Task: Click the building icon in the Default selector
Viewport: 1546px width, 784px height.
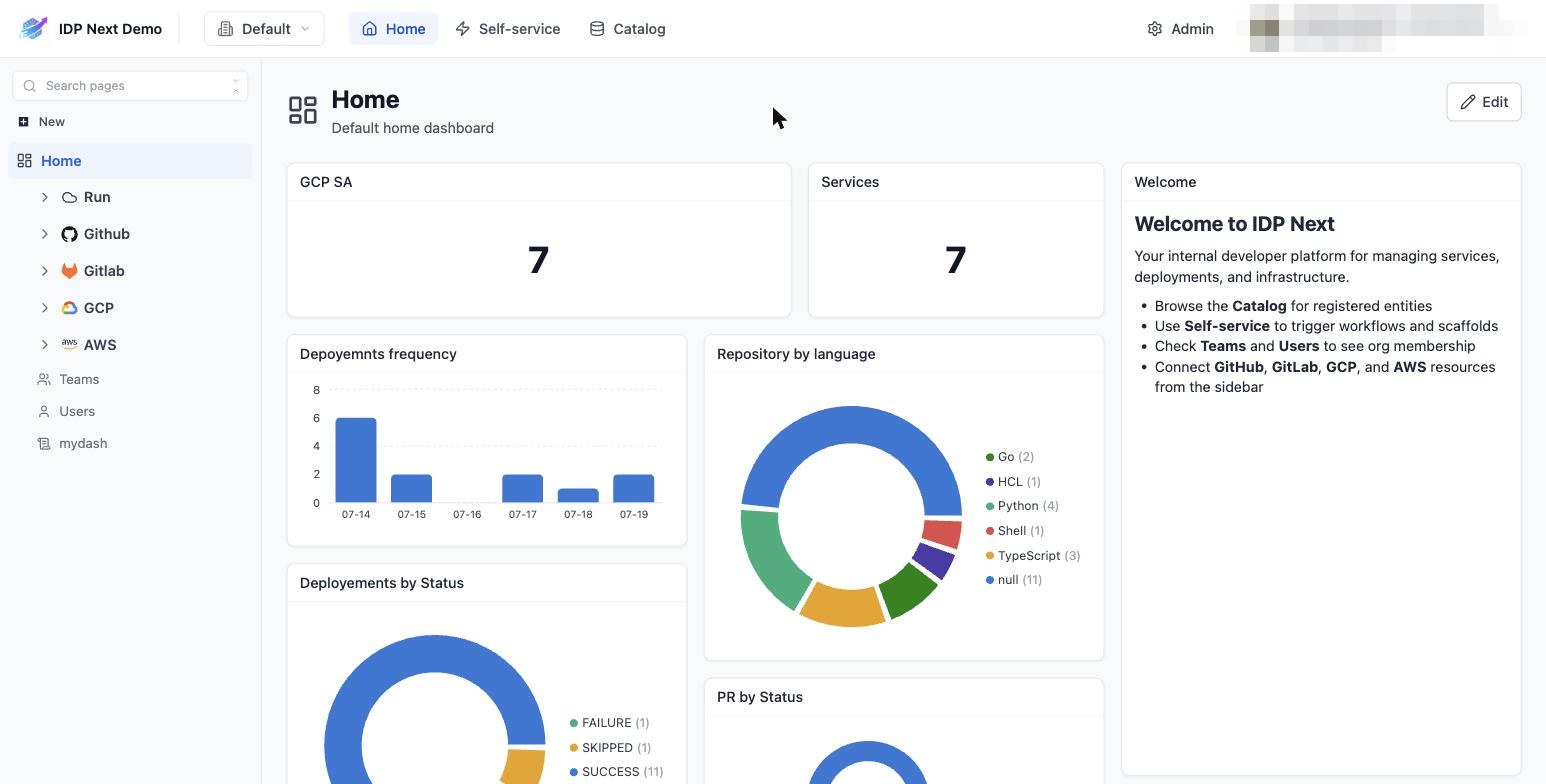Action: (225, 29)
